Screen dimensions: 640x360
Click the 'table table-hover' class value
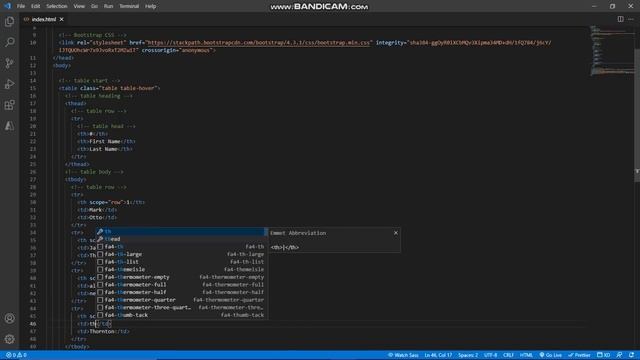127,88
